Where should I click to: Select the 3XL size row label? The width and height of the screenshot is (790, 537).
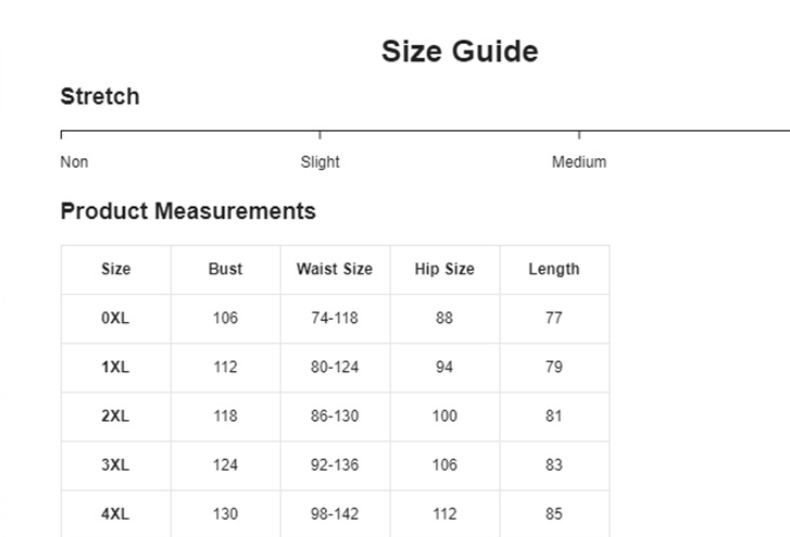coord(116,465)
